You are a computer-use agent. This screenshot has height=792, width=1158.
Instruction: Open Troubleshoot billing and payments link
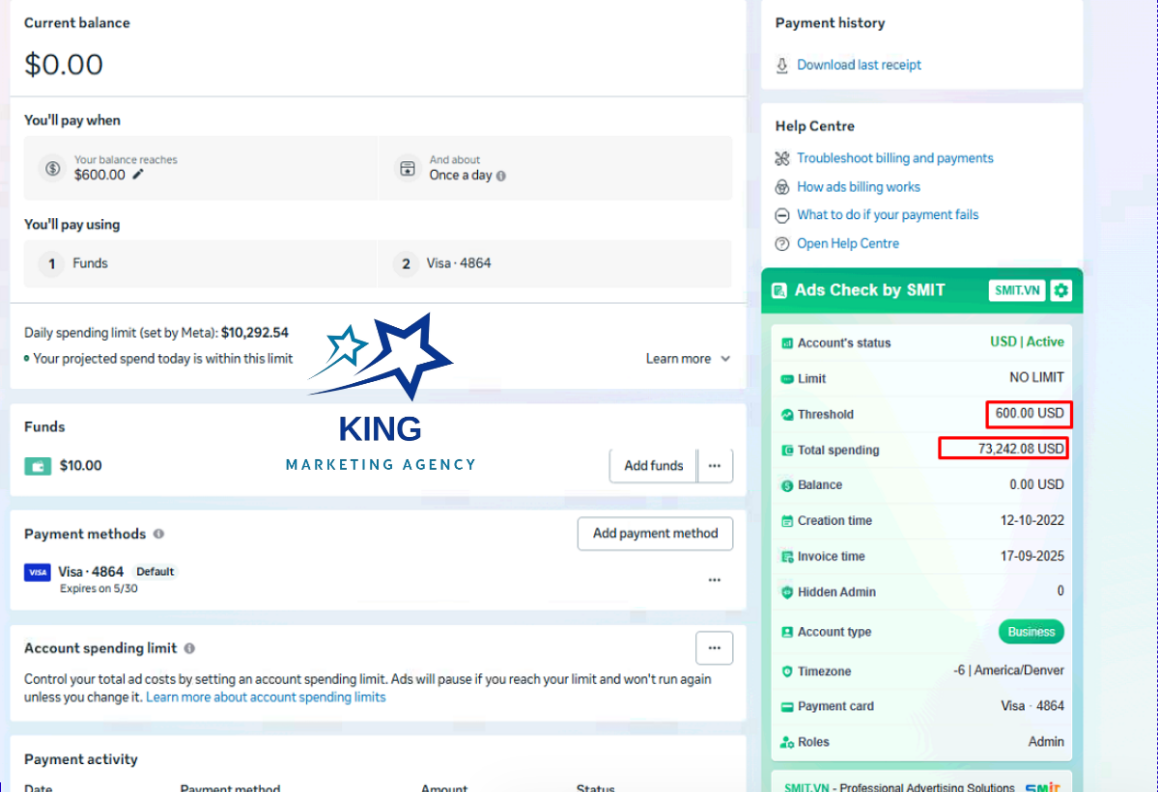click(x=895, y=158)
